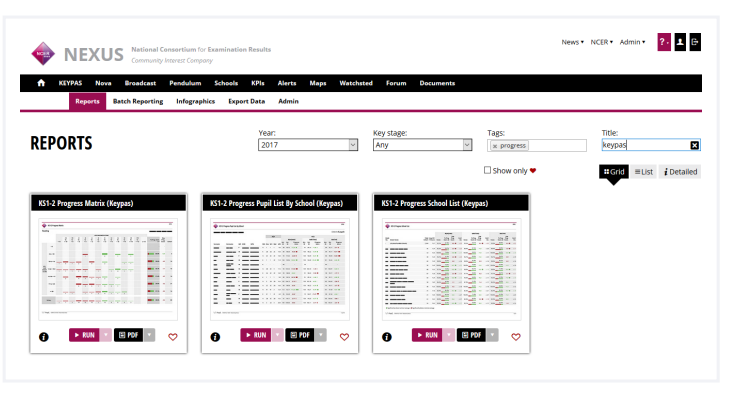Screen dimensions: 734x399
Task: Clear the Title search field
Action: point(695,145)
